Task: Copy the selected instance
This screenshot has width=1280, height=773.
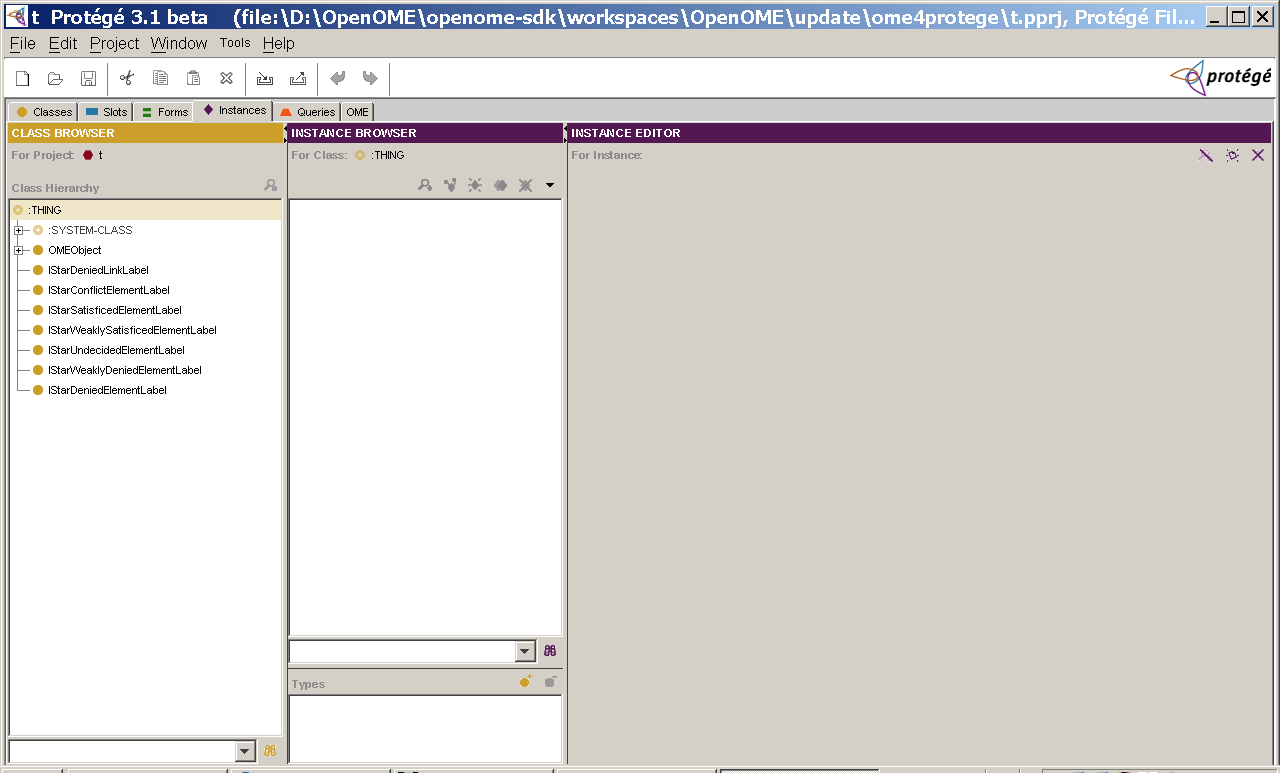Action: pos(500,185)
